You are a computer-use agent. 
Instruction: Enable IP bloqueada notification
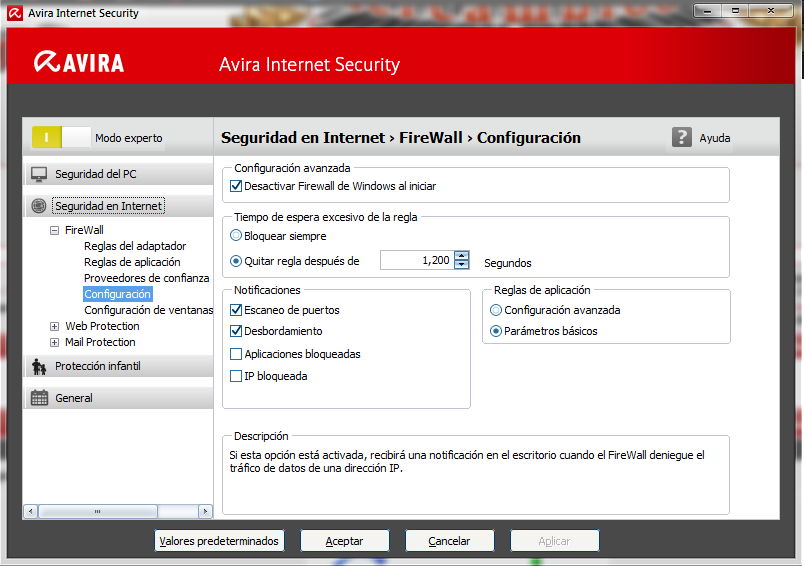pos(236,376)
